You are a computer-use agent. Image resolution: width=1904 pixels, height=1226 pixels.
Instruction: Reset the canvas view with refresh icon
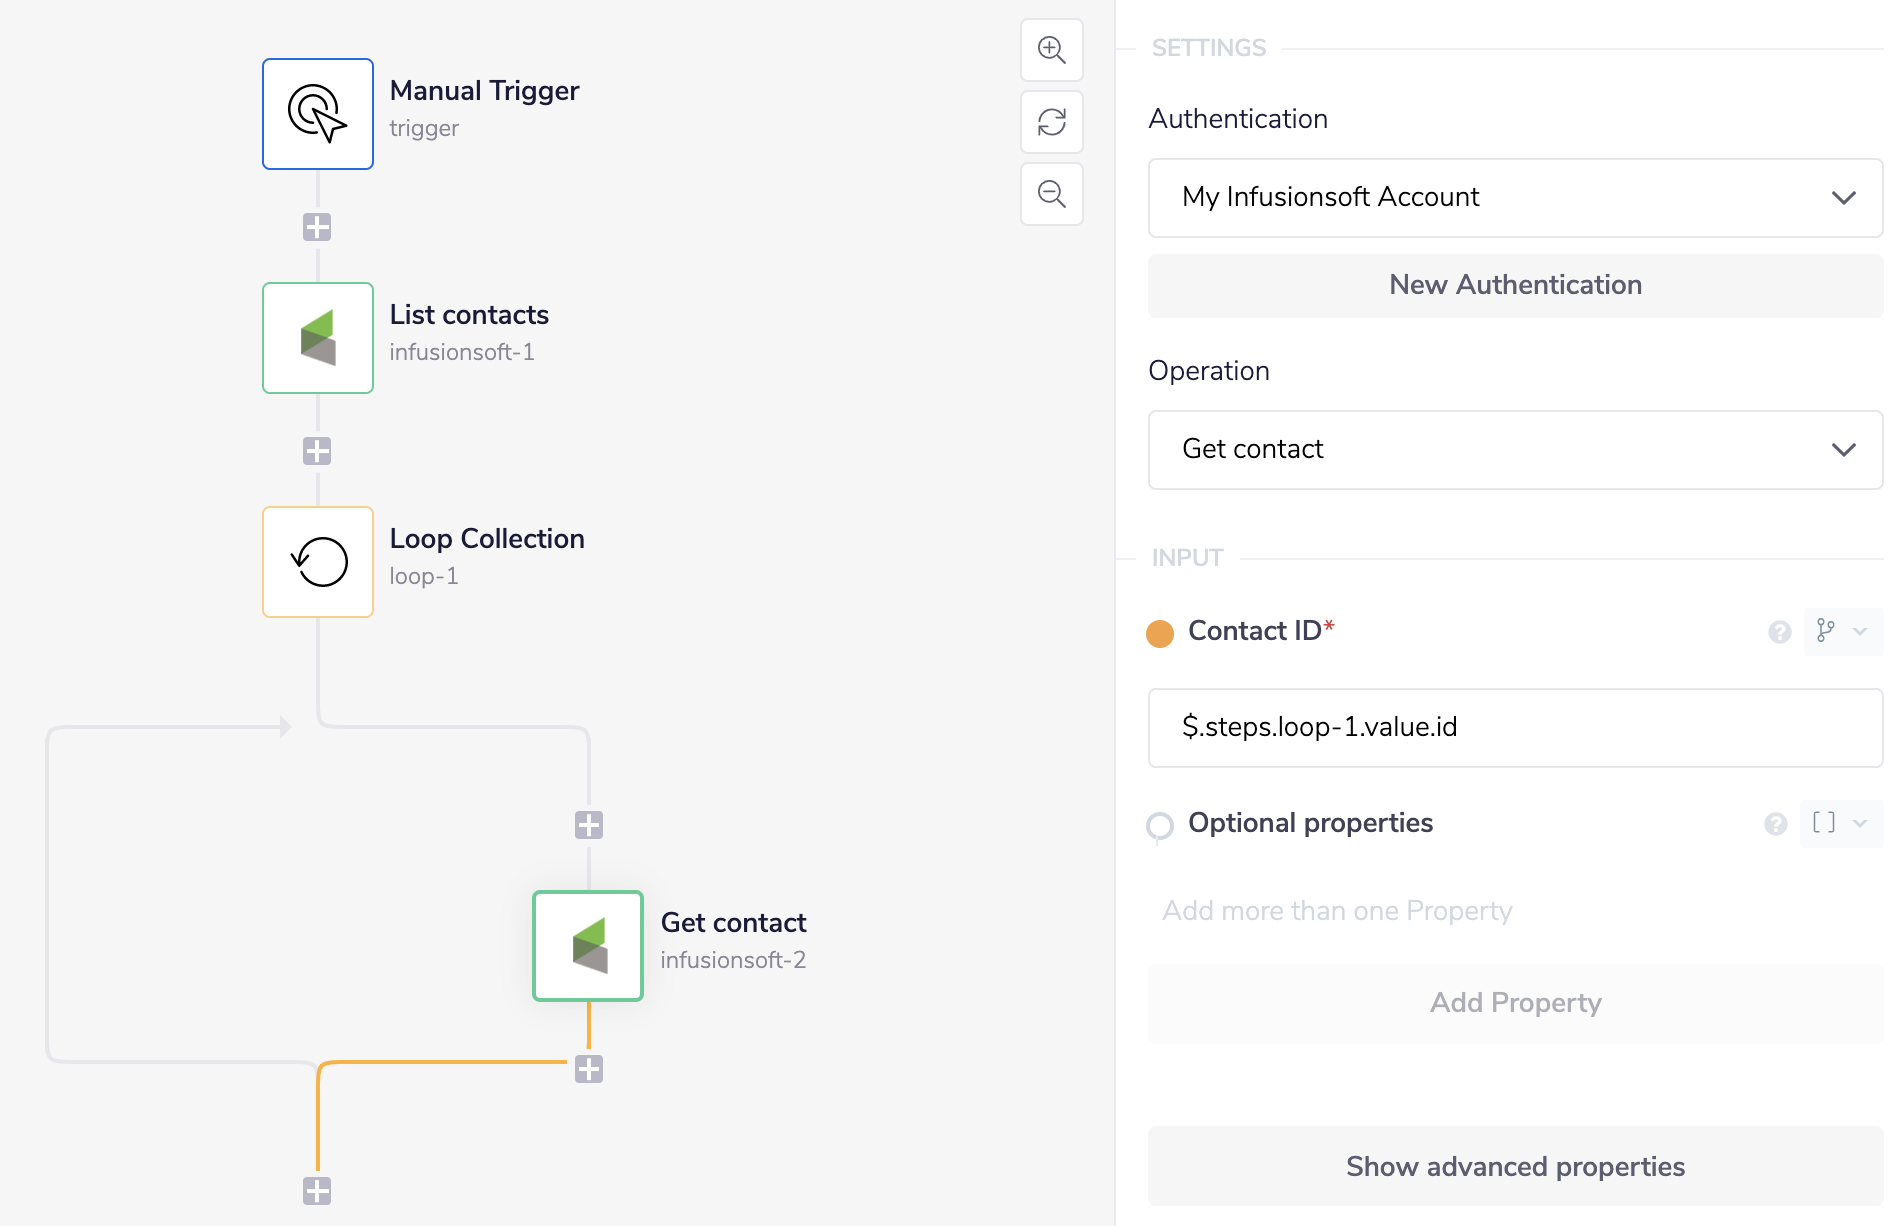click(1051, 122)
